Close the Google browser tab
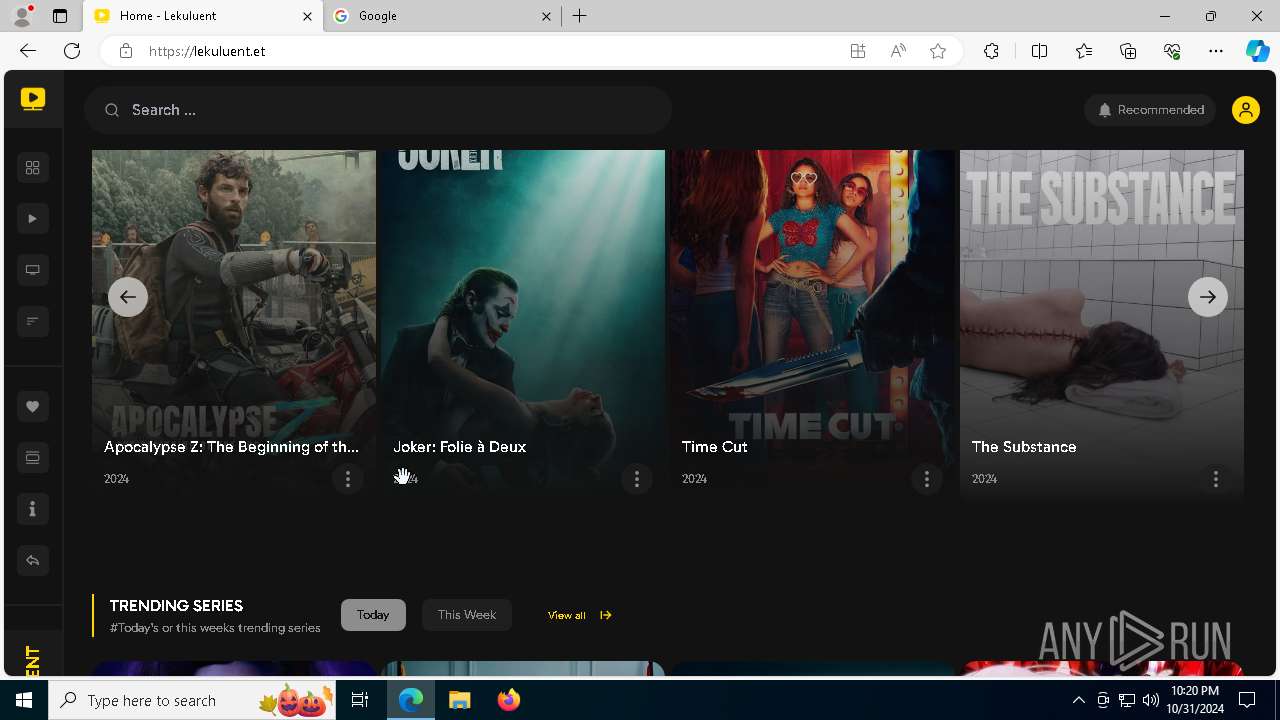Image resolution: width=1280 pixels, height=720 pixels. pos(547,16)
